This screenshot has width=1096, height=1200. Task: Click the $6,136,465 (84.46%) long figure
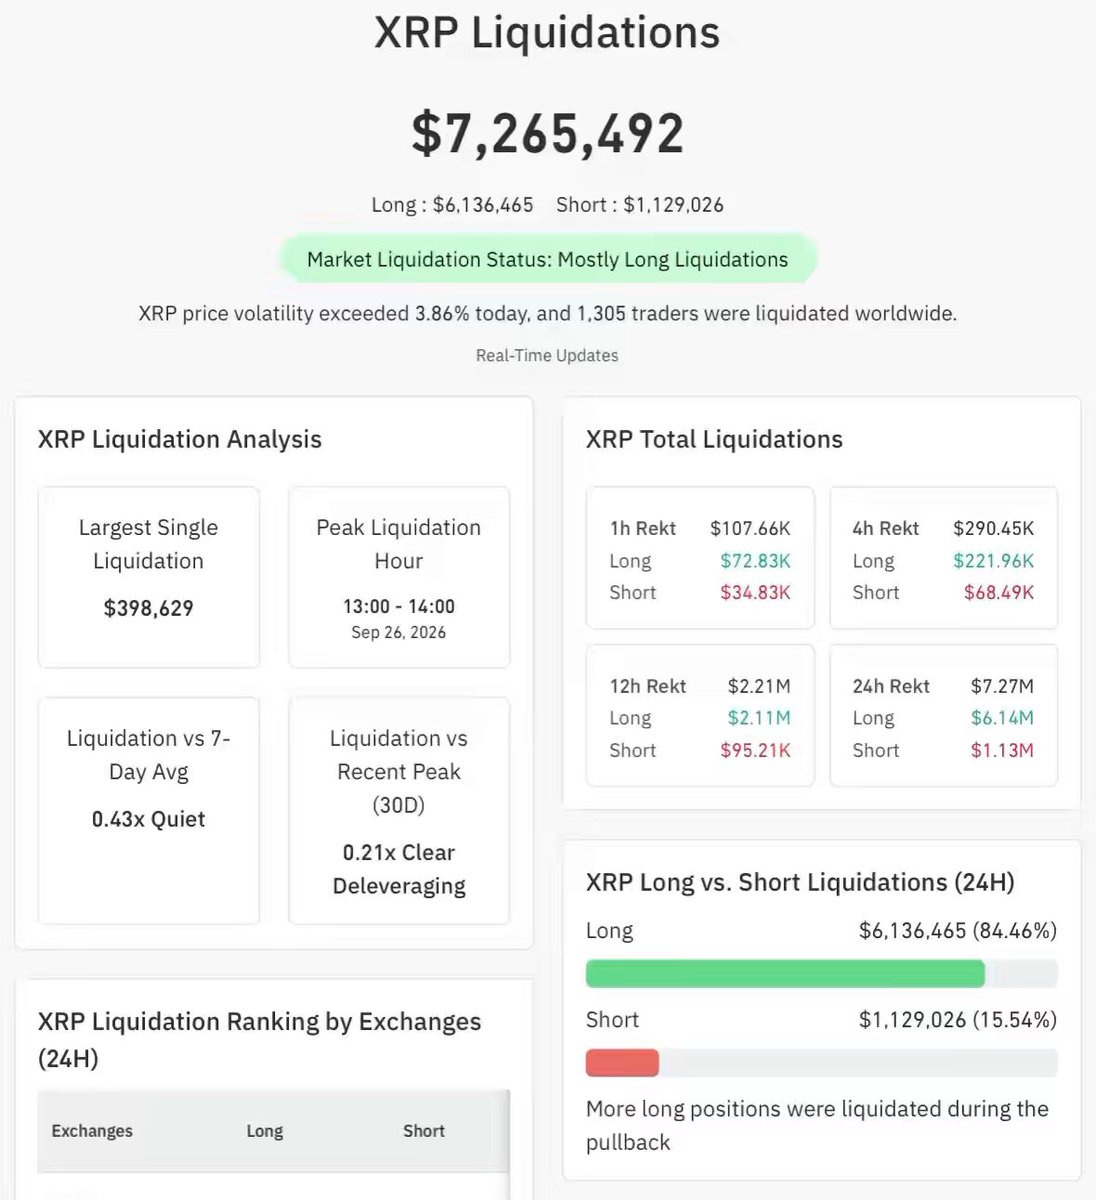tap(958, 931)
